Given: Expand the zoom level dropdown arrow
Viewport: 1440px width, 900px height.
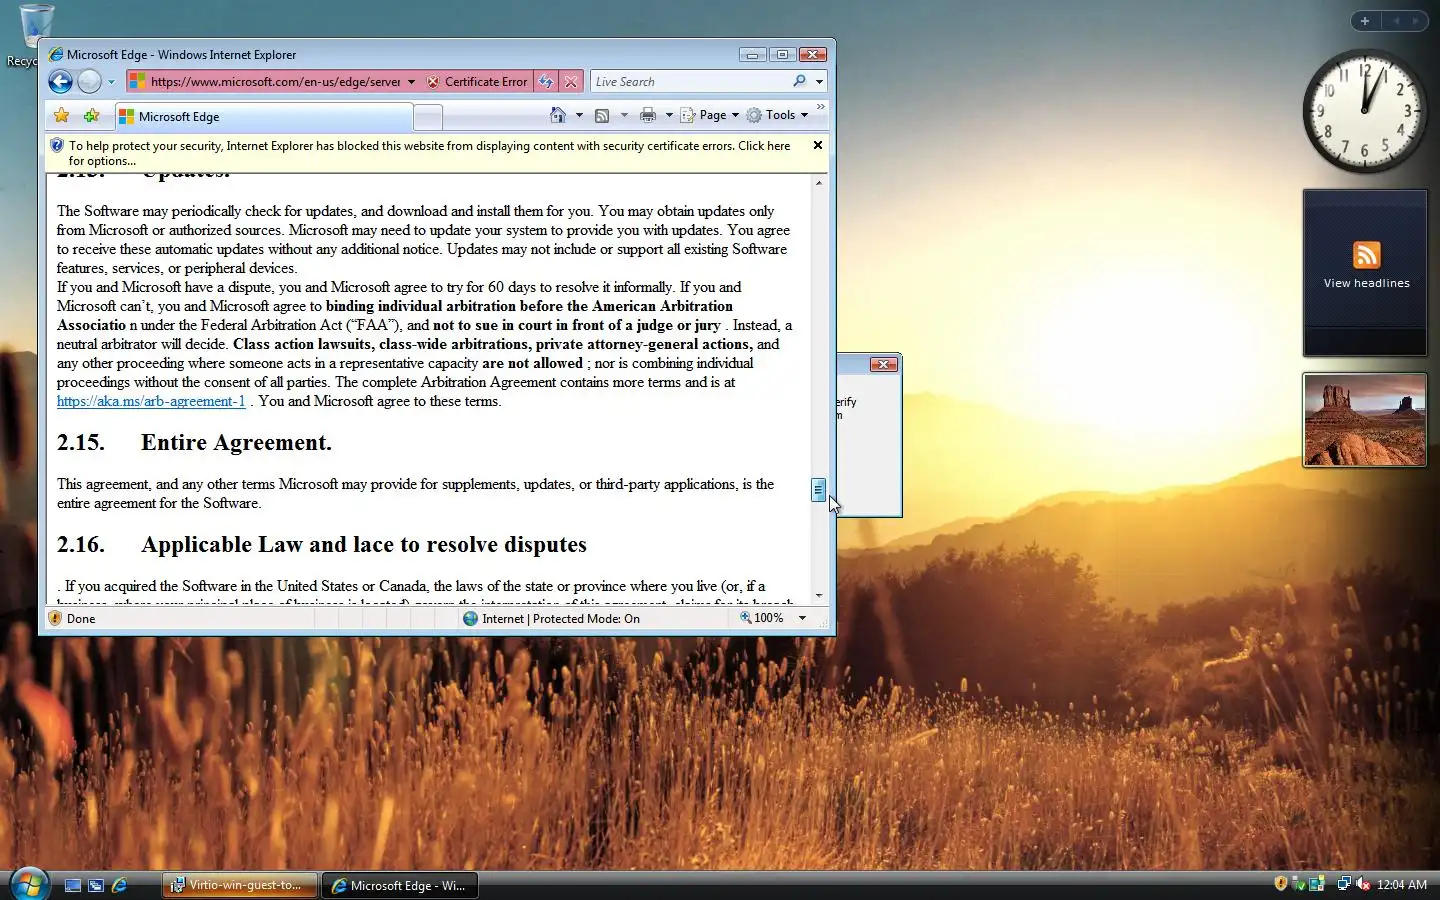Looking at the screenshot, I should 802,618.
